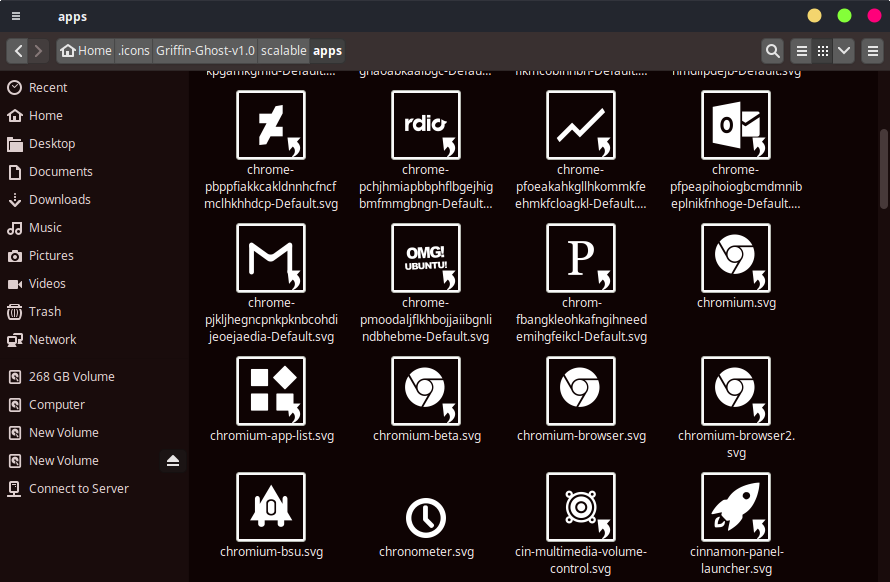Open the view options dropdown arrow
This screenshot has height=582, width=890.
point(844,51)
